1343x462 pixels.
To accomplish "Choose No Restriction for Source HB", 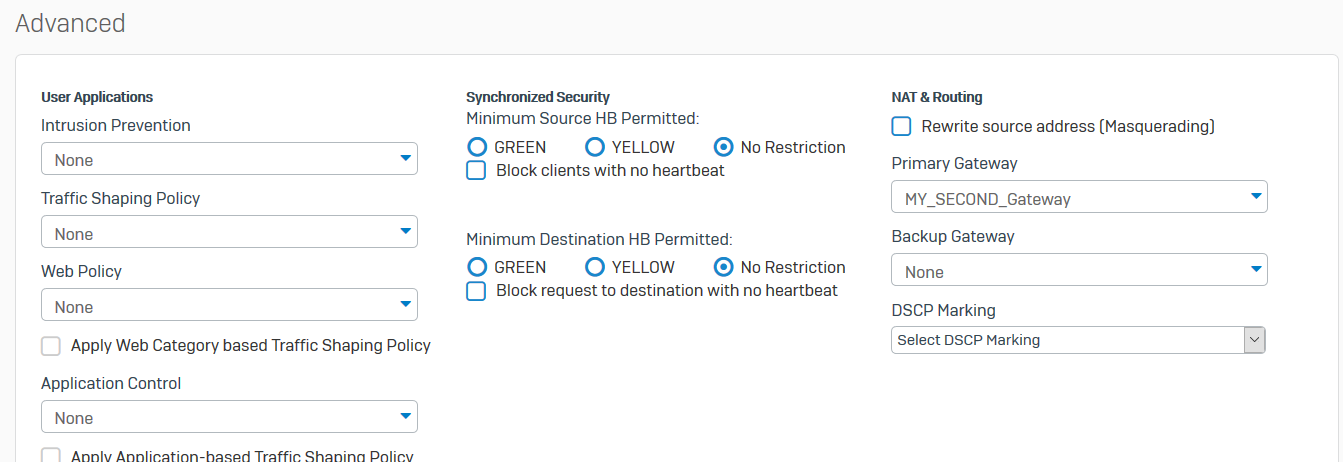I will 724,147.
